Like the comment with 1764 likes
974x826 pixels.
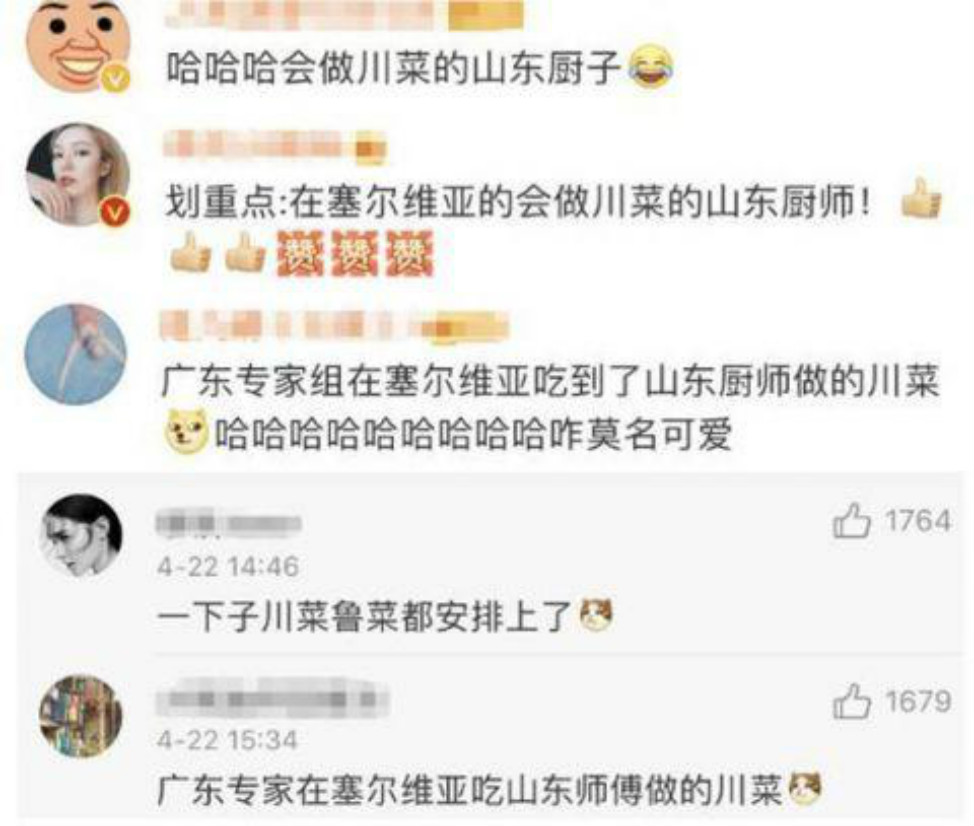(852, 520)
